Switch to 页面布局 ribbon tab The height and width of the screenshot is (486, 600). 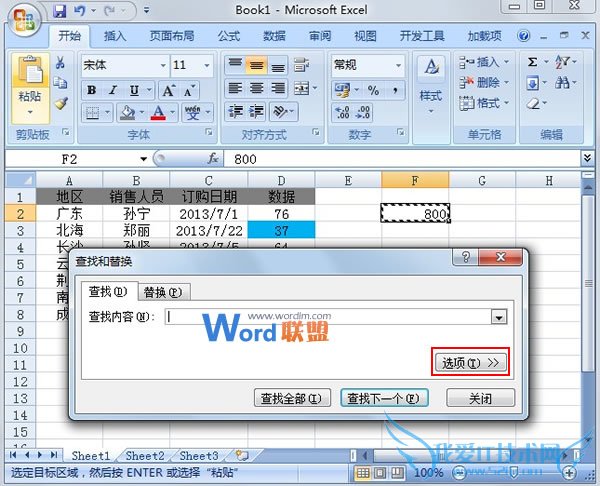coord(172,36)
